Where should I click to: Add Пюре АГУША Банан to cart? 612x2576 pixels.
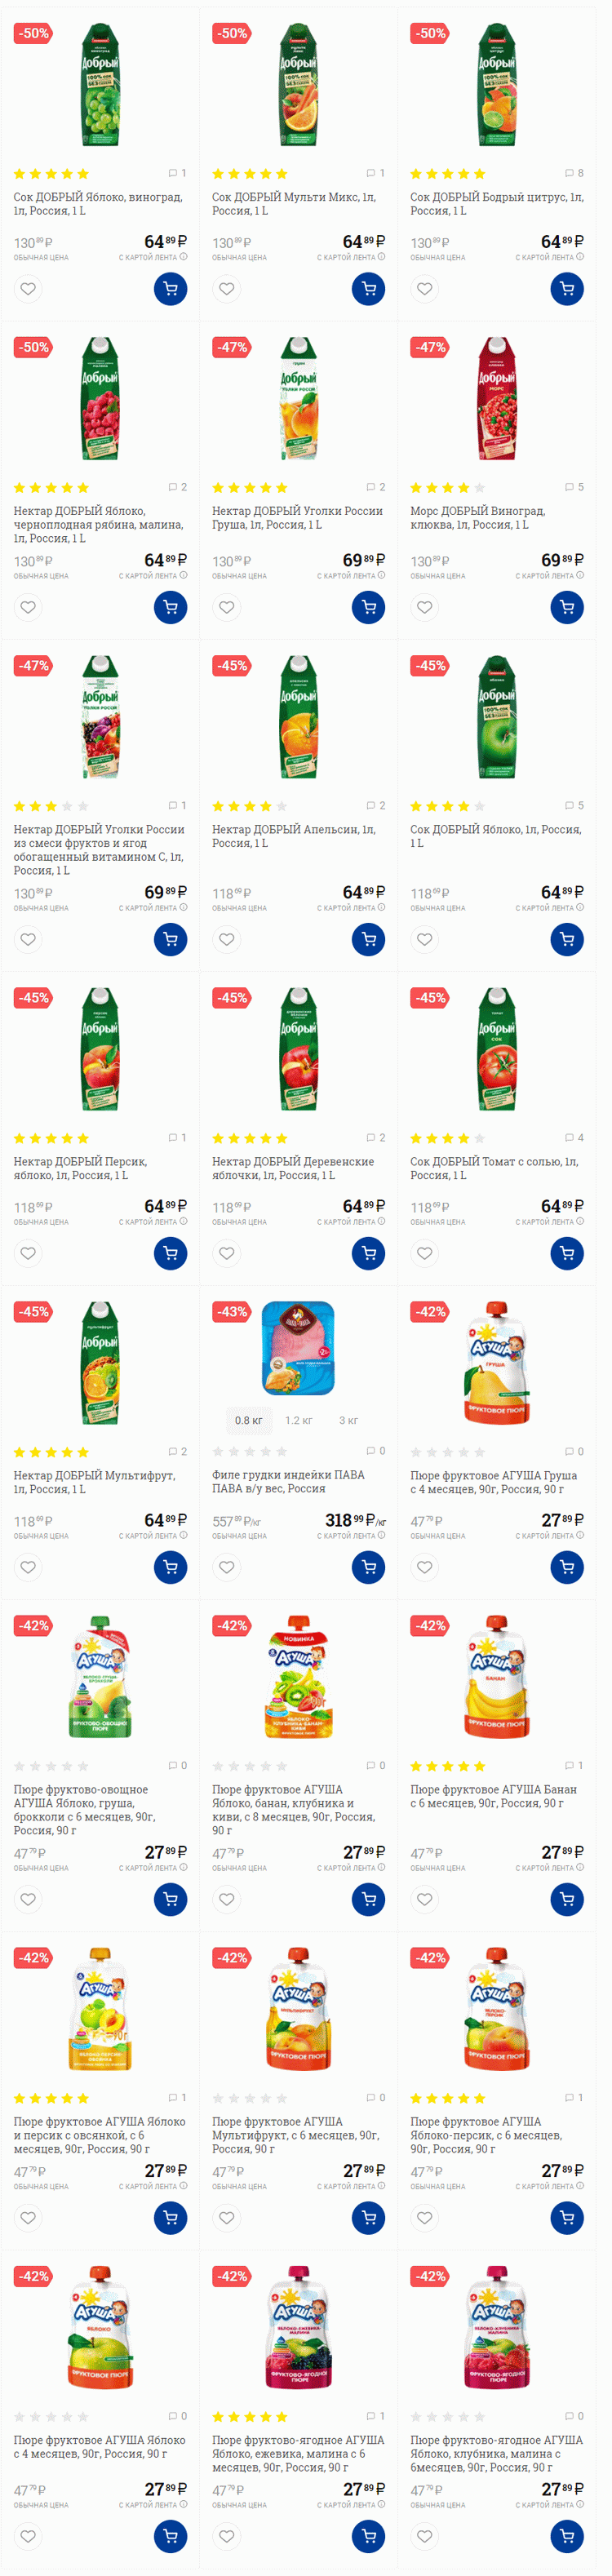click(566, 1899)
